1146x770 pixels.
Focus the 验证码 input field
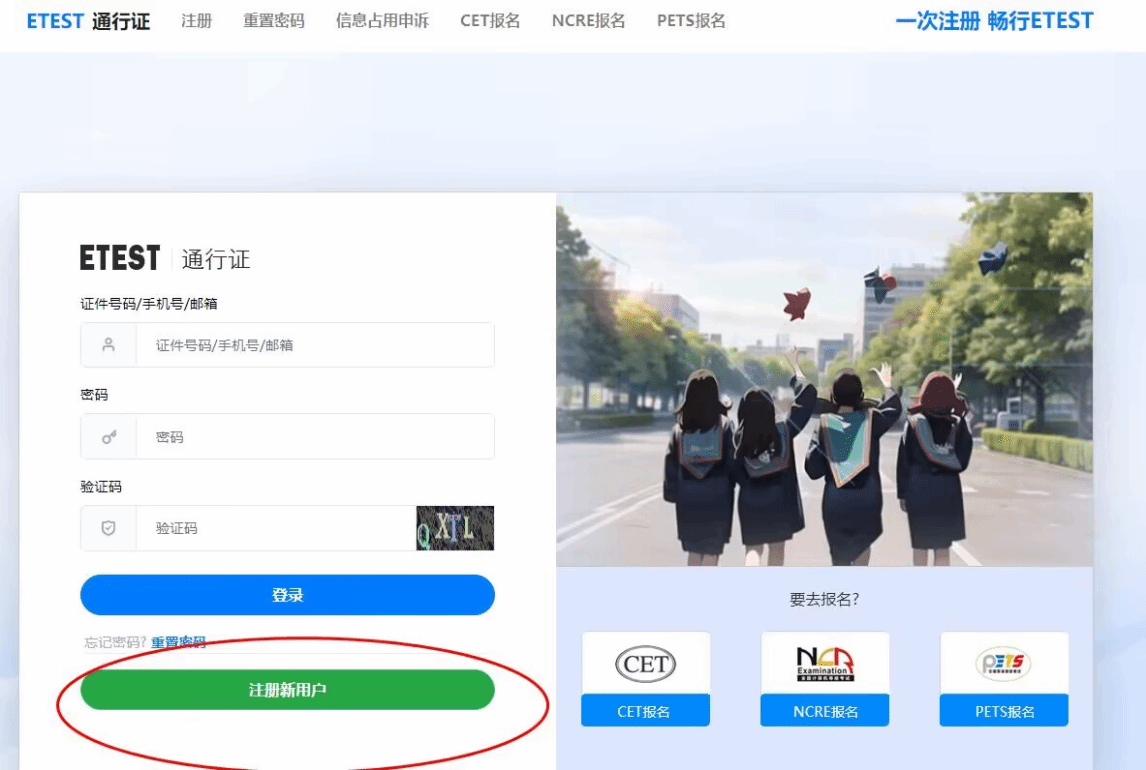click(x=275, y=528)
